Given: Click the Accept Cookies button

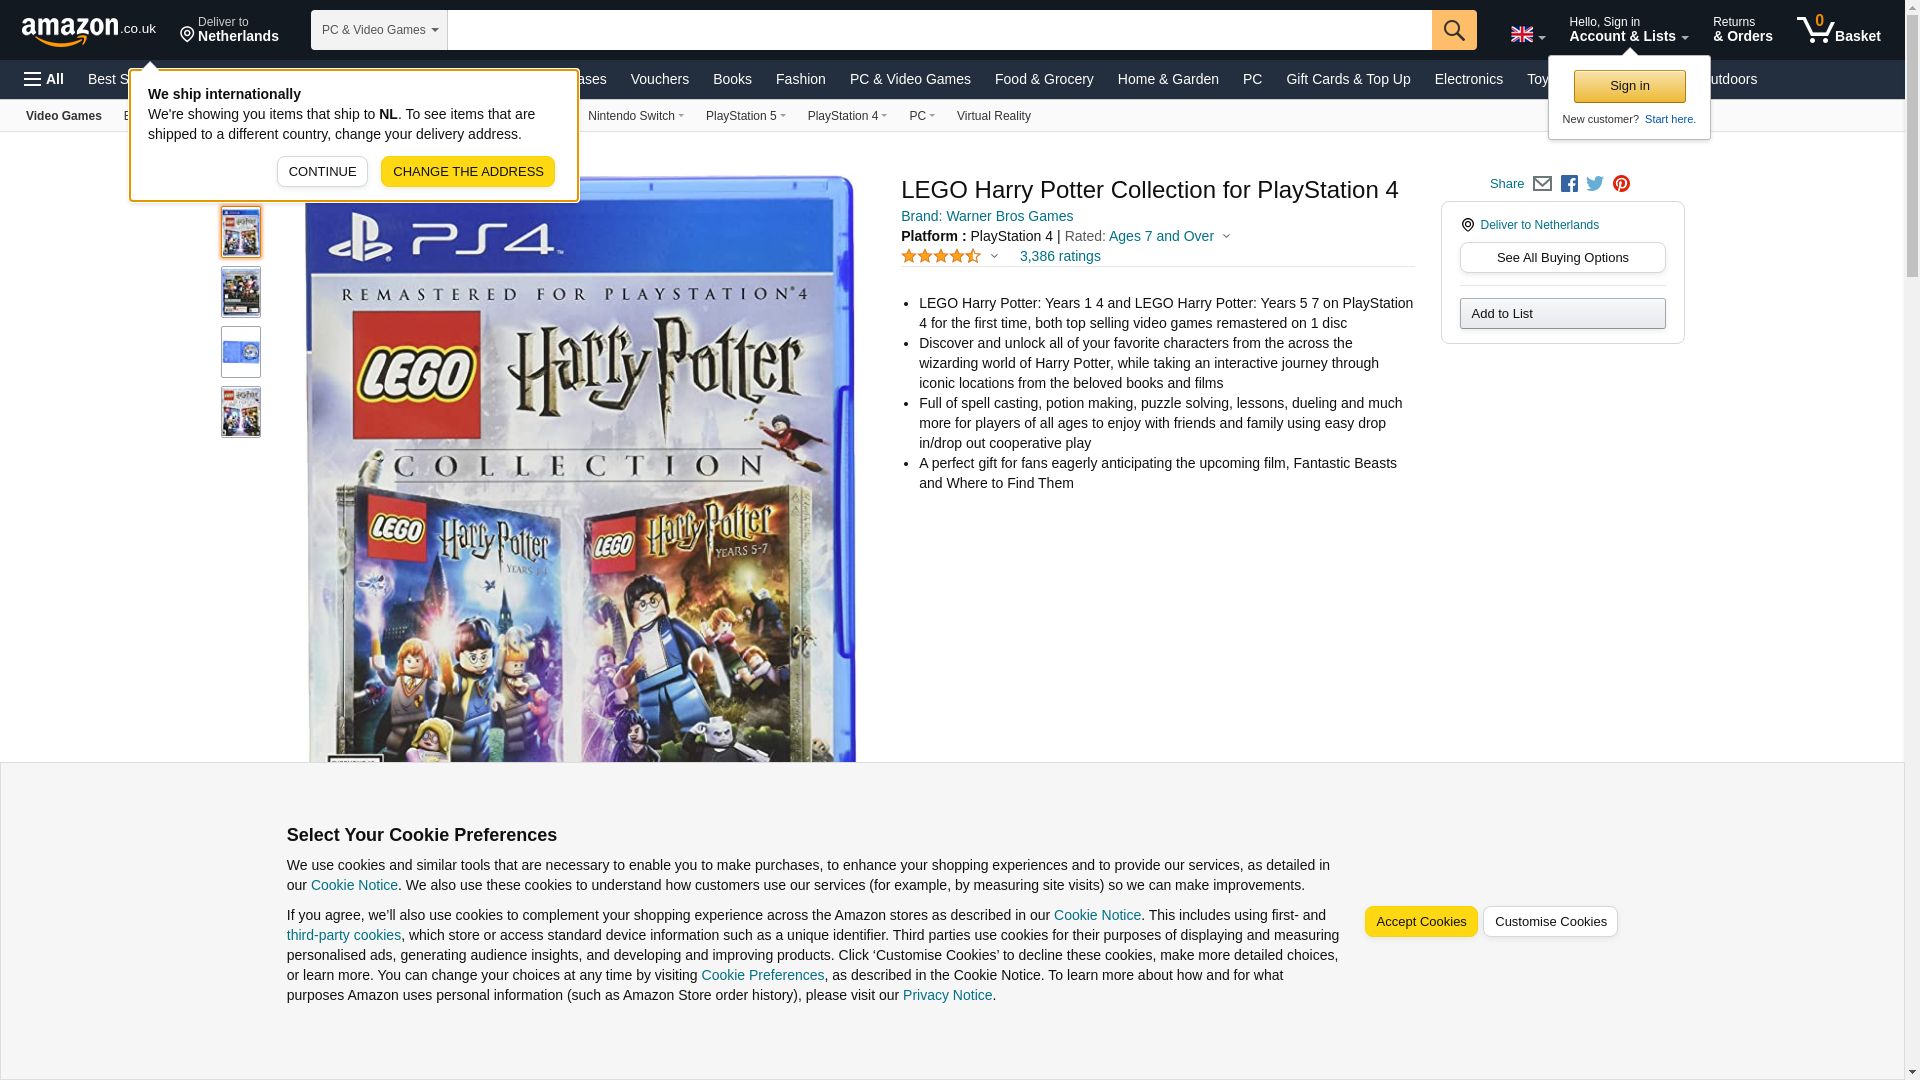Looking at the screenshot, I should (1420, 922).
